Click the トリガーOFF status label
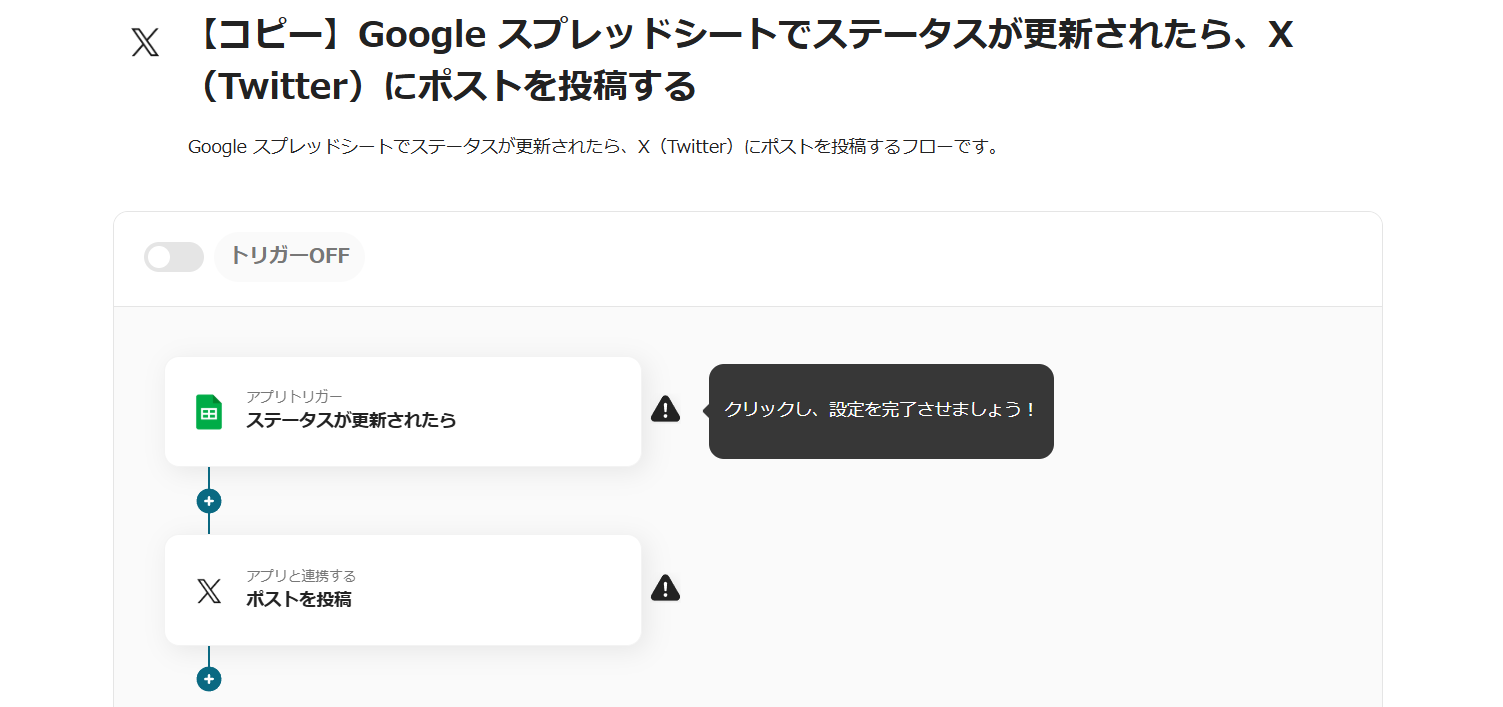The height and width of the screenshot is (707, 1503). pyautogui.click(x=289, y=256)
